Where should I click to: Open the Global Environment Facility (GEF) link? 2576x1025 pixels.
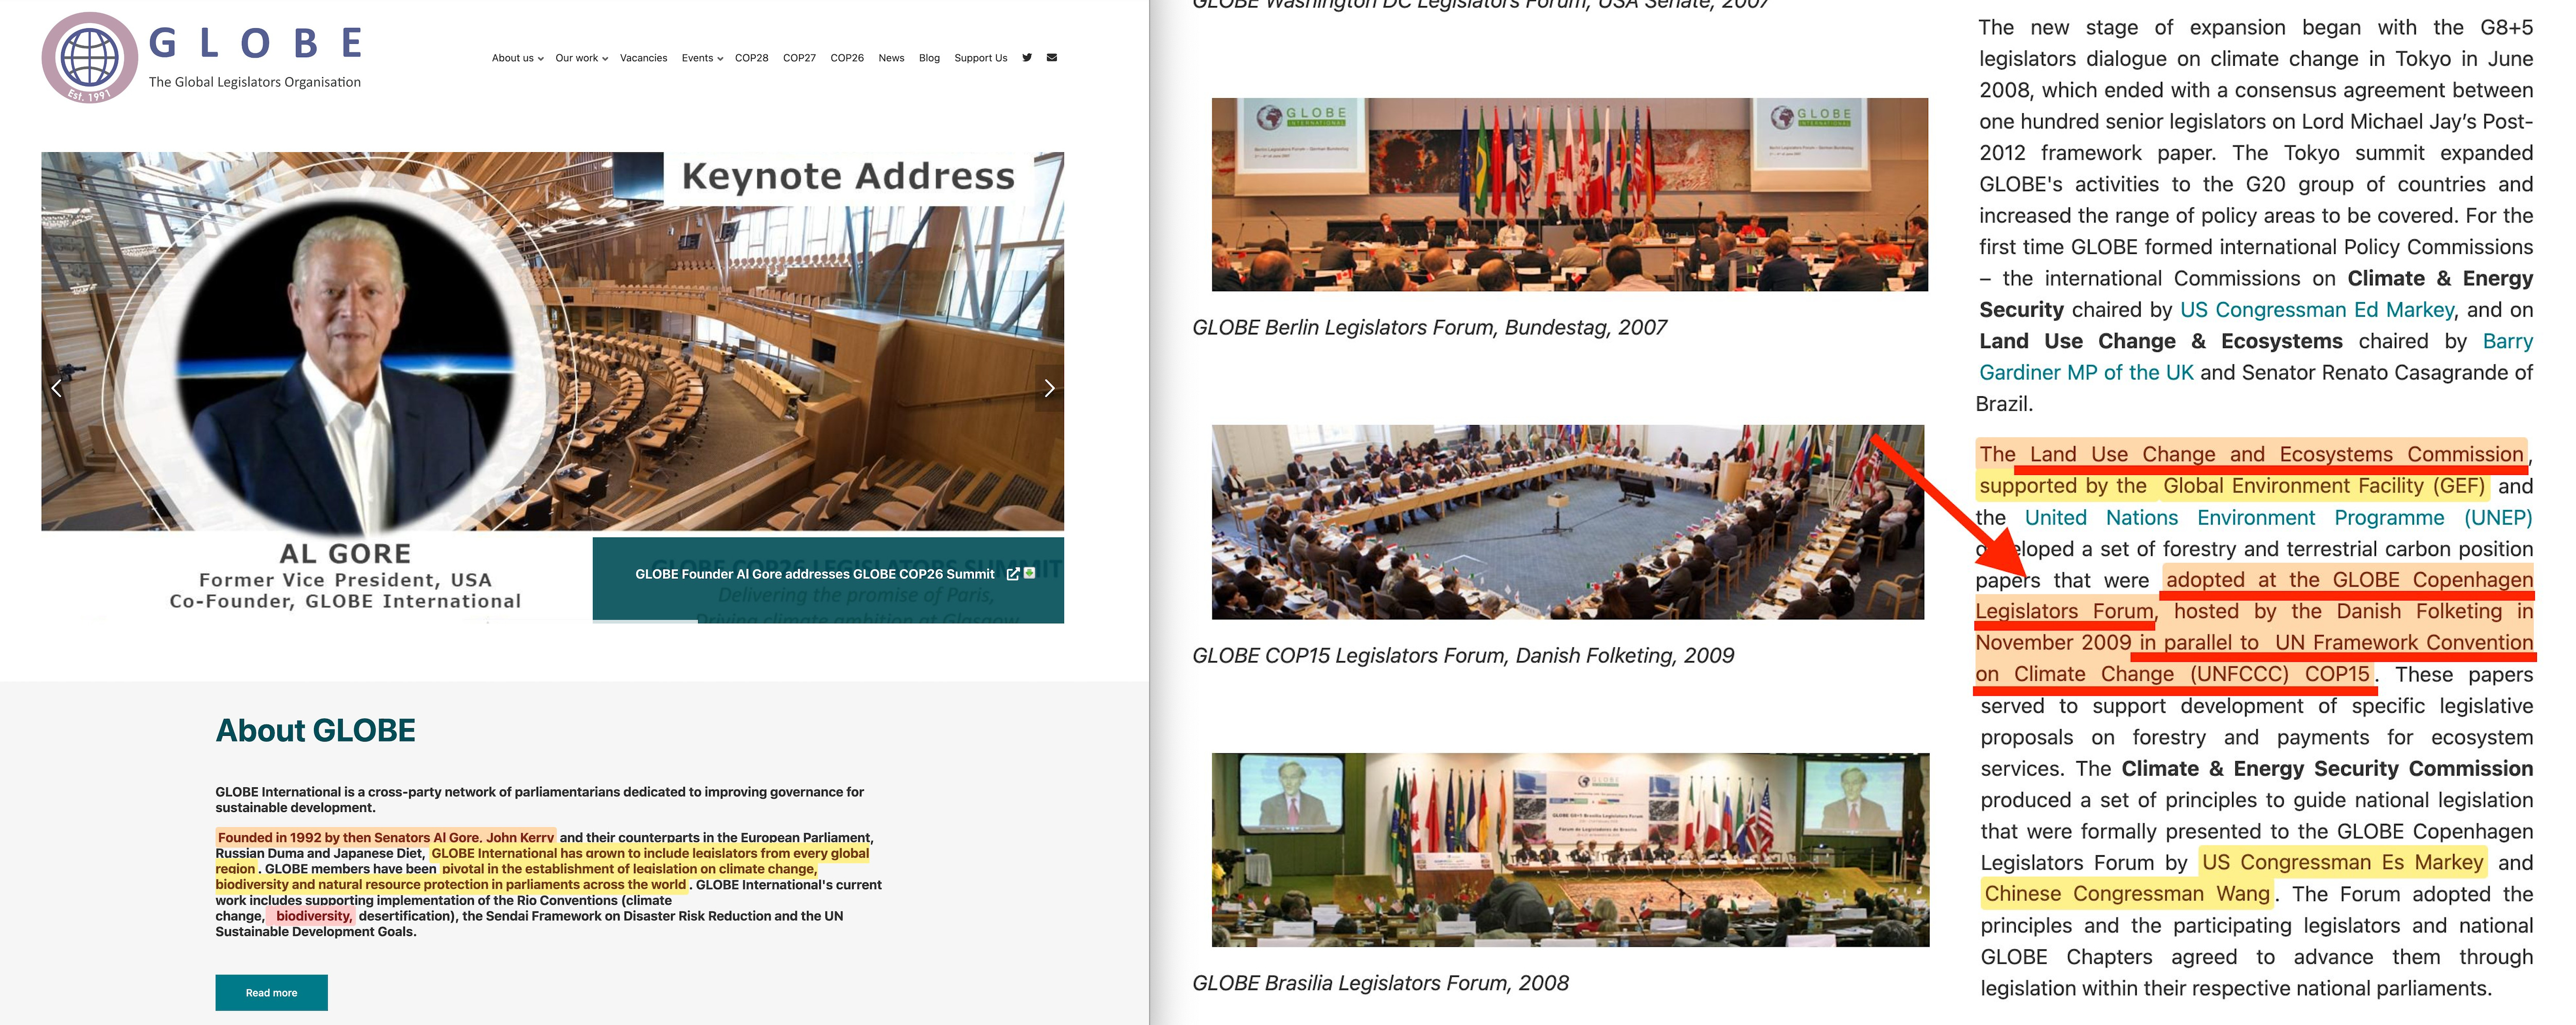pyautogui.click(x=2323, y=486)
